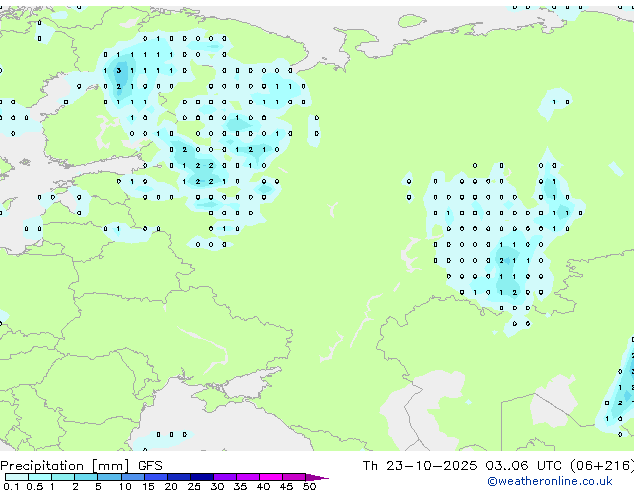Click the "35" legend scale label
Screen dimensions: 634x490
click(x=240, y=486)
